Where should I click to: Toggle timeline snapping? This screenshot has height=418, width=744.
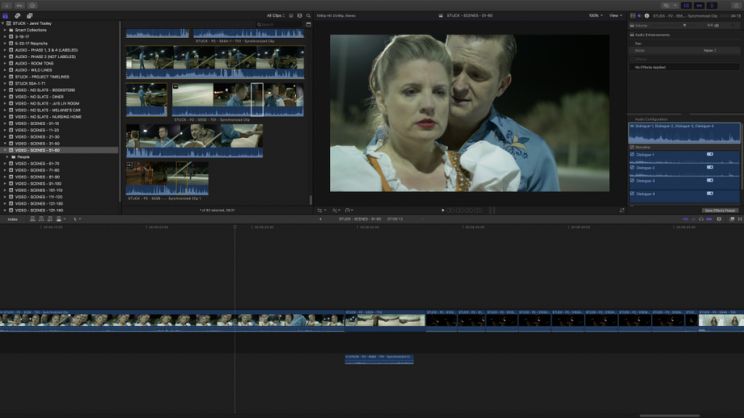tap(709, 219)
